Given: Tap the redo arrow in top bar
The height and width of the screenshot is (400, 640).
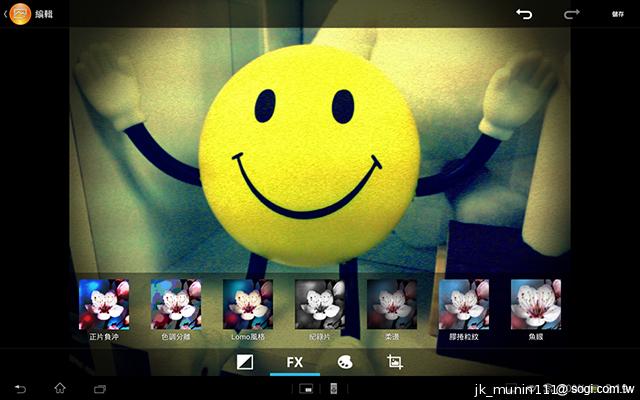Looking at the screenshot, I should (572, 13).
